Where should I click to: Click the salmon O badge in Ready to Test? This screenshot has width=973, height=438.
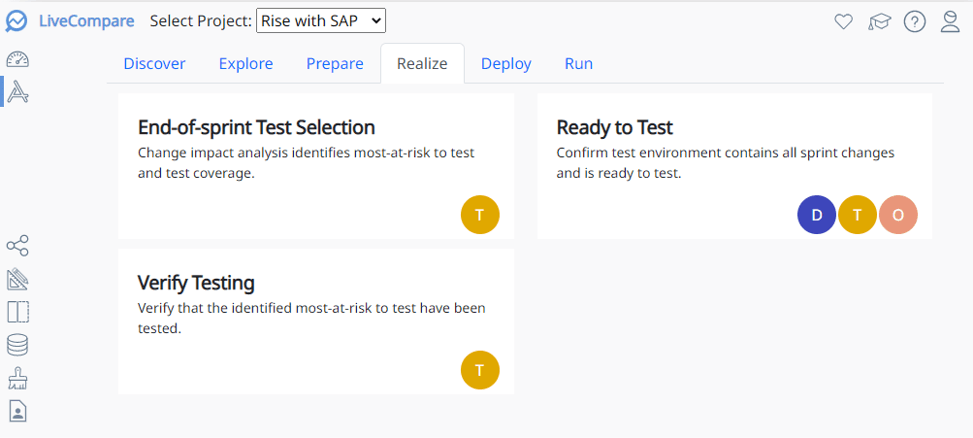coord(898,215)
